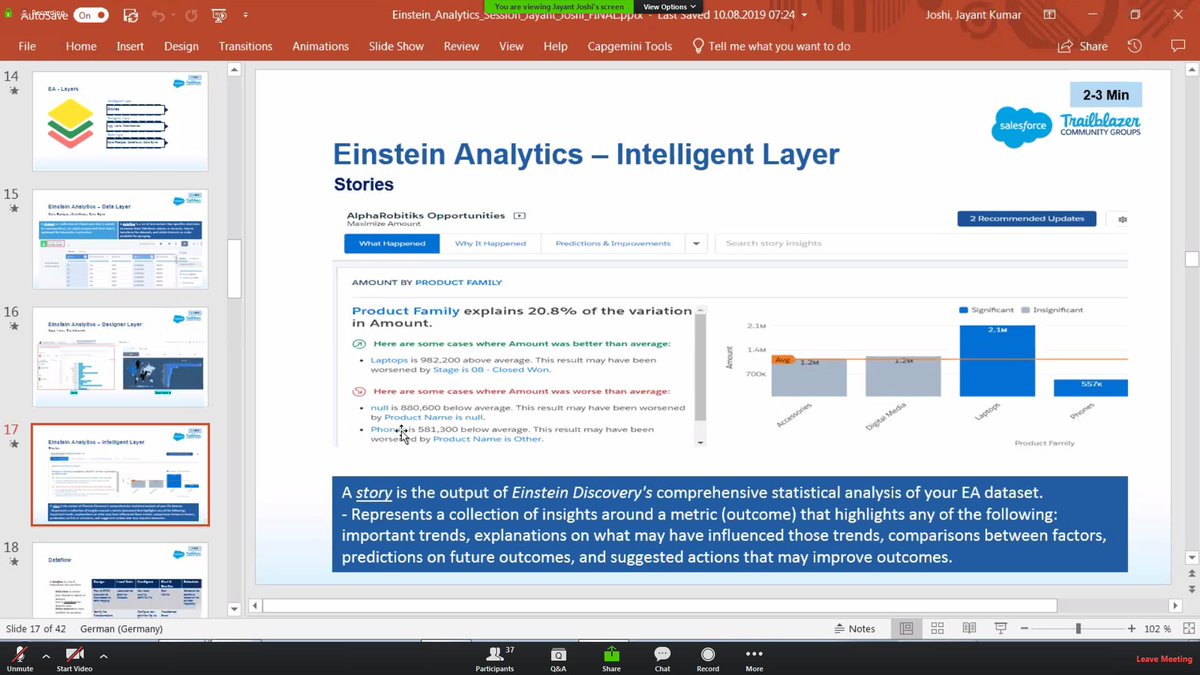Click the Share button in ribbon

1083,46
